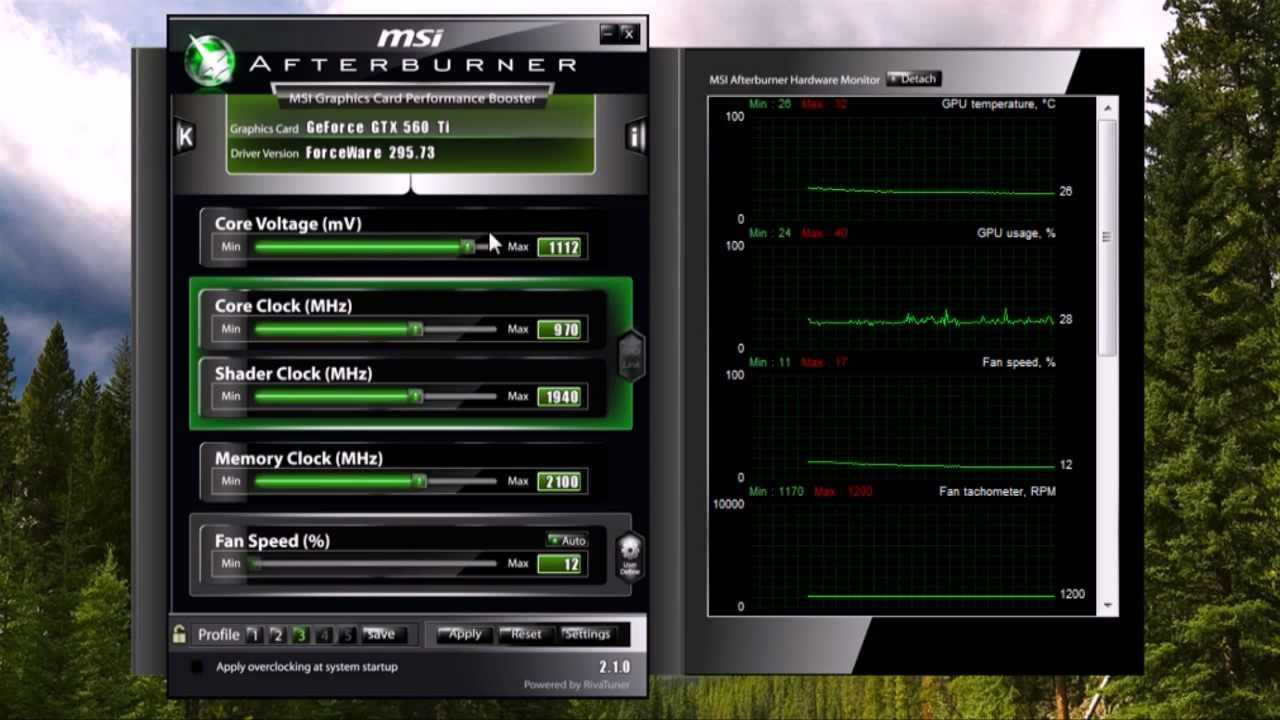Viewport: 1280px width, 720px height.
Task: Click the monitor scrollbar up arrow
Action: click(1107, 105)
